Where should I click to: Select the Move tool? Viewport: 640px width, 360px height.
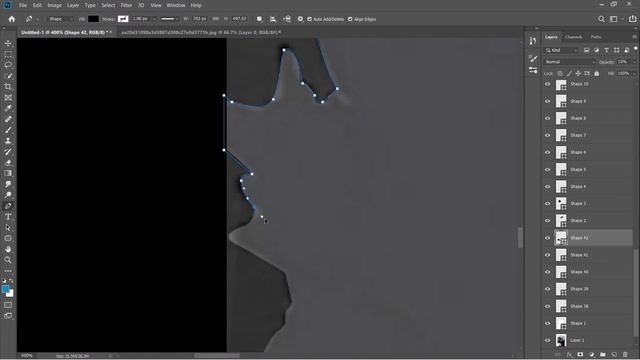[8, 43]
